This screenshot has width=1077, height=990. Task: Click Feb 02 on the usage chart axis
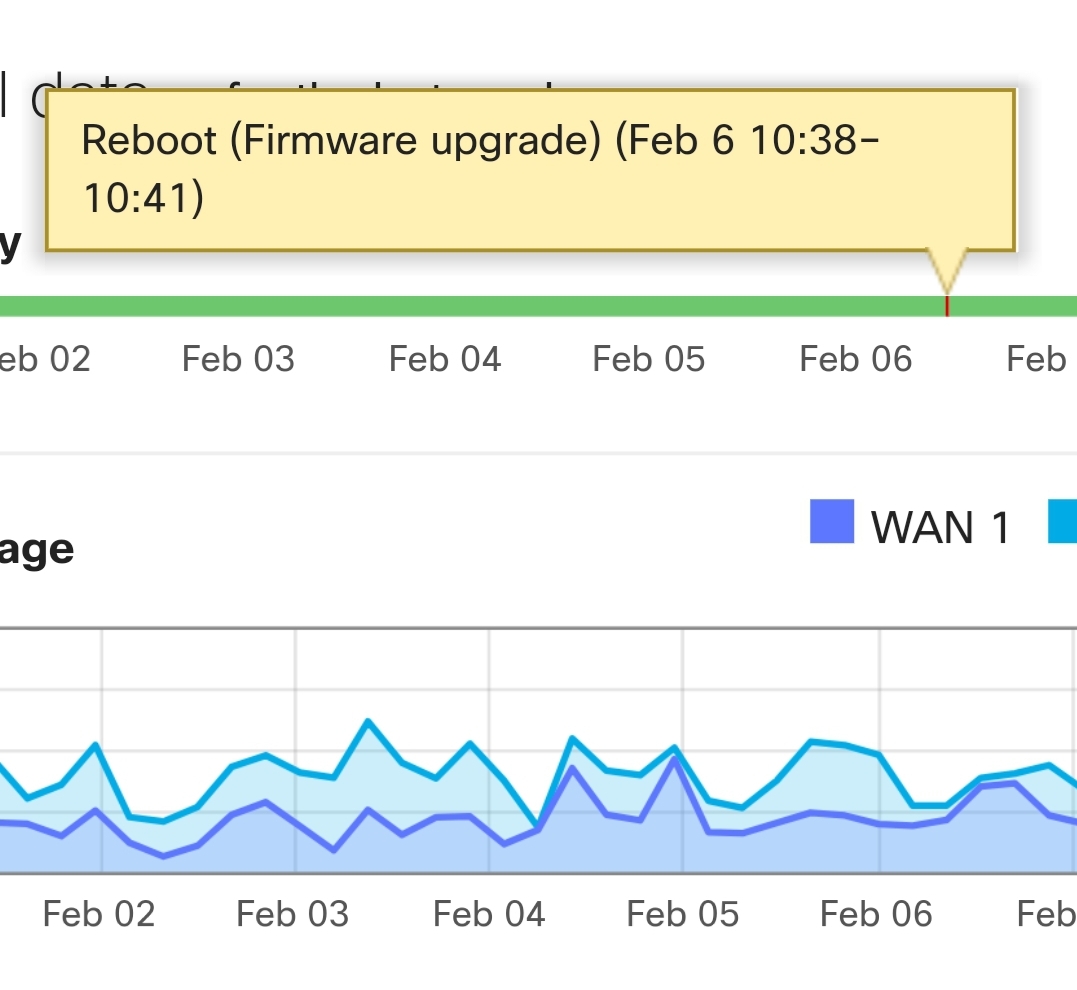point(98,913)
